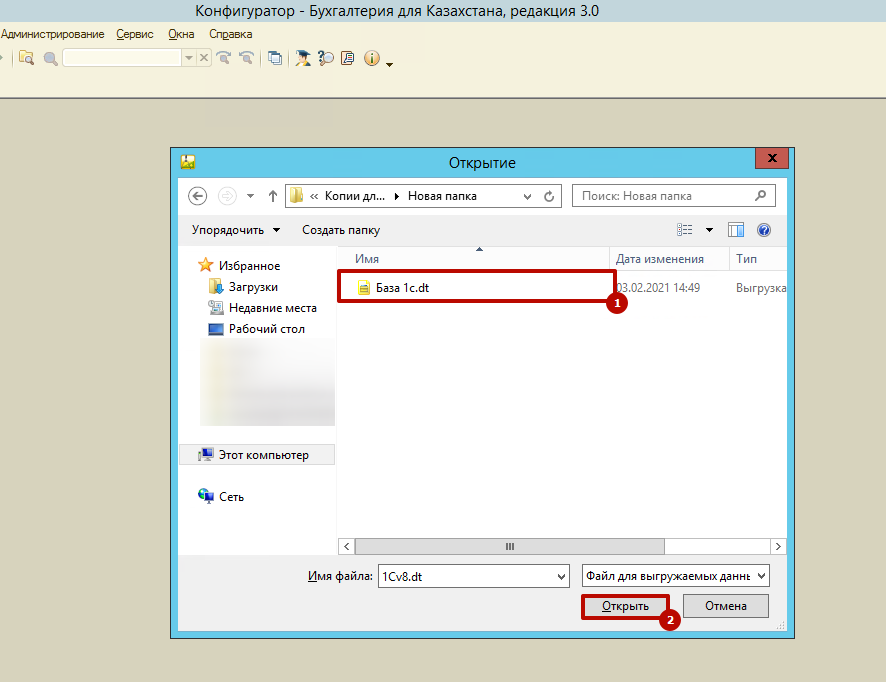The height and width of the screenshot is (682, 886).
Task: Open the About info icon in toolbar
Action: coord(372,58)
